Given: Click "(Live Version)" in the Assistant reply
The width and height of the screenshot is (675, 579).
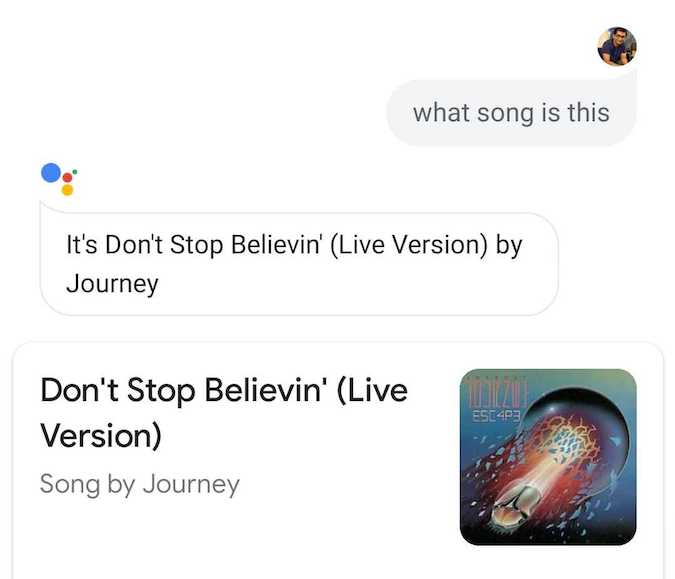Looking at the screenshot, I should click(x=411, y=245).
